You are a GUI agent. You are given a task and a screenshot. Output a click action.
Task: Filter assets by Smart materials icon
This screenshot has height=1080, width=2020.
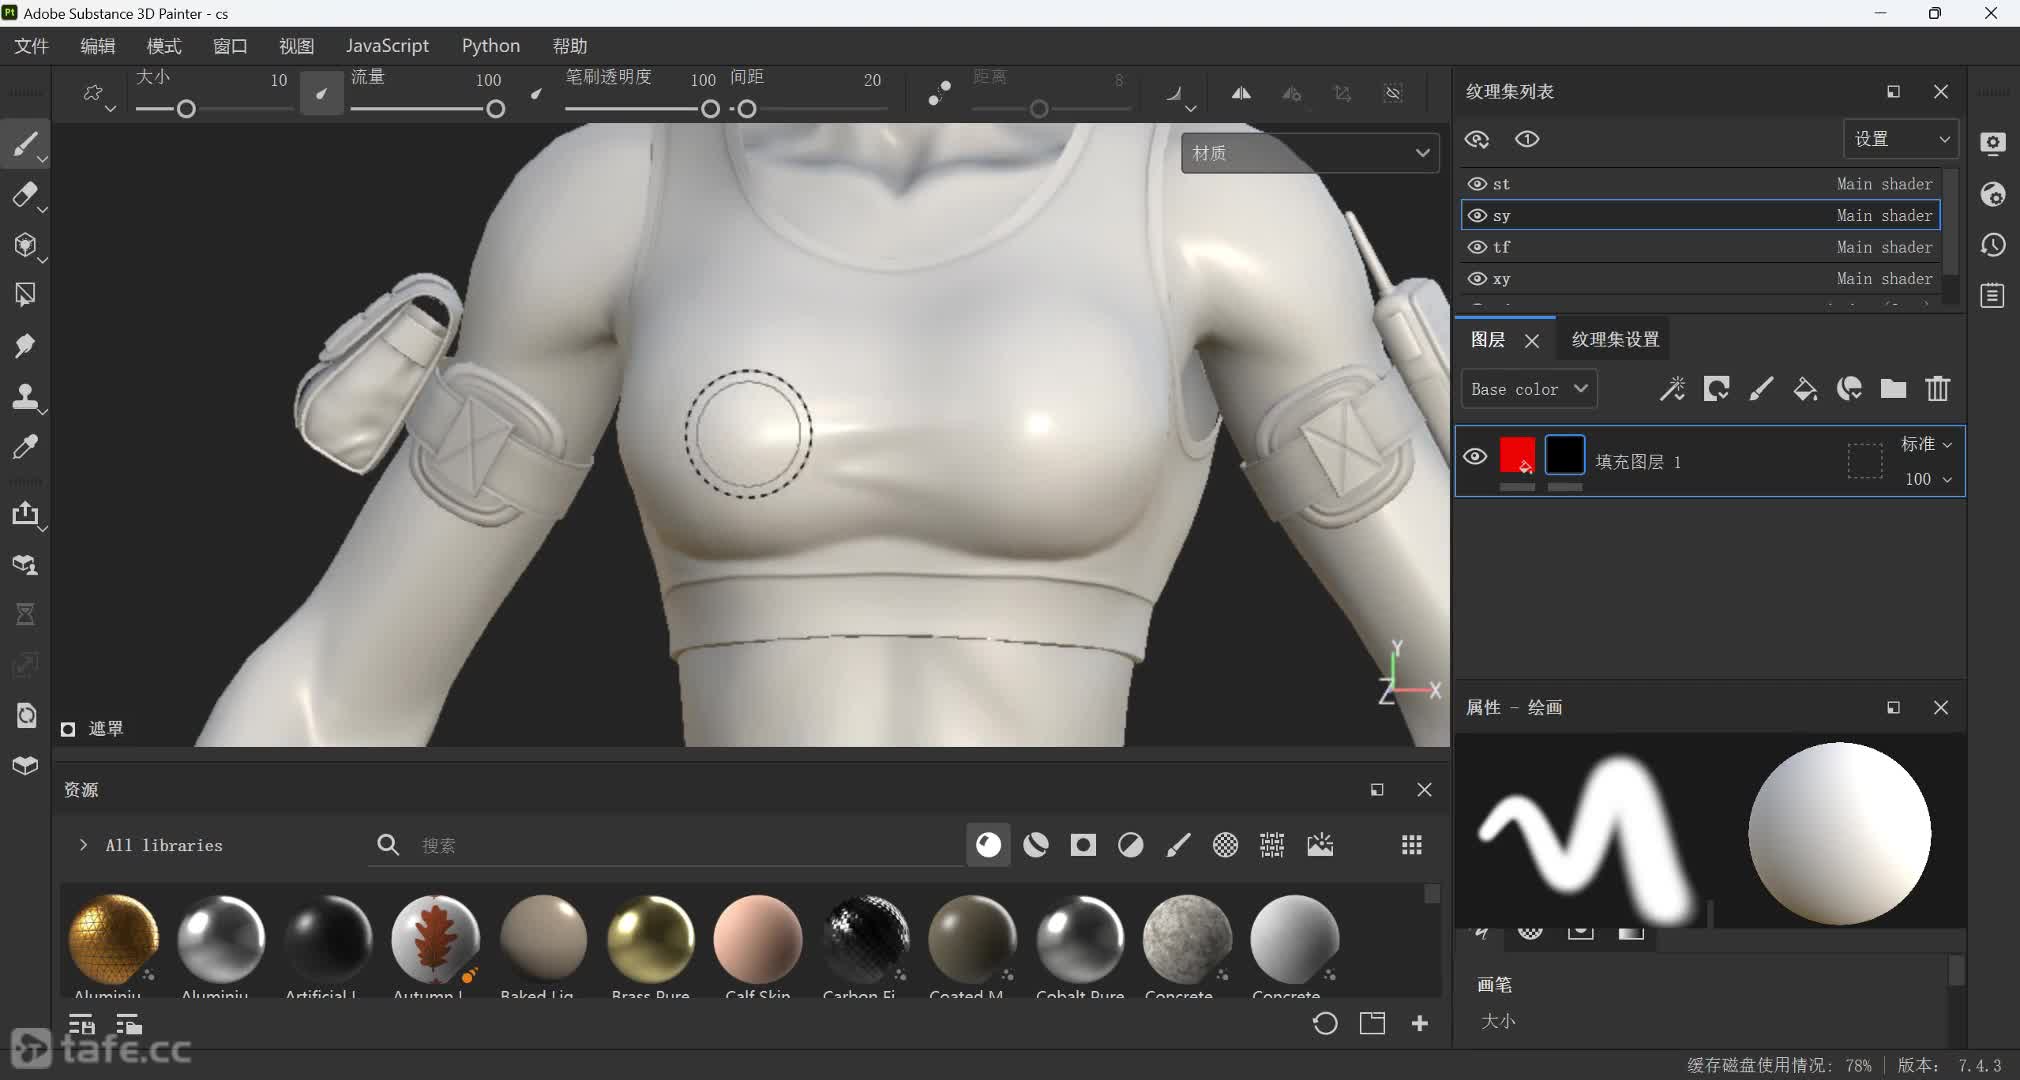1036,845
